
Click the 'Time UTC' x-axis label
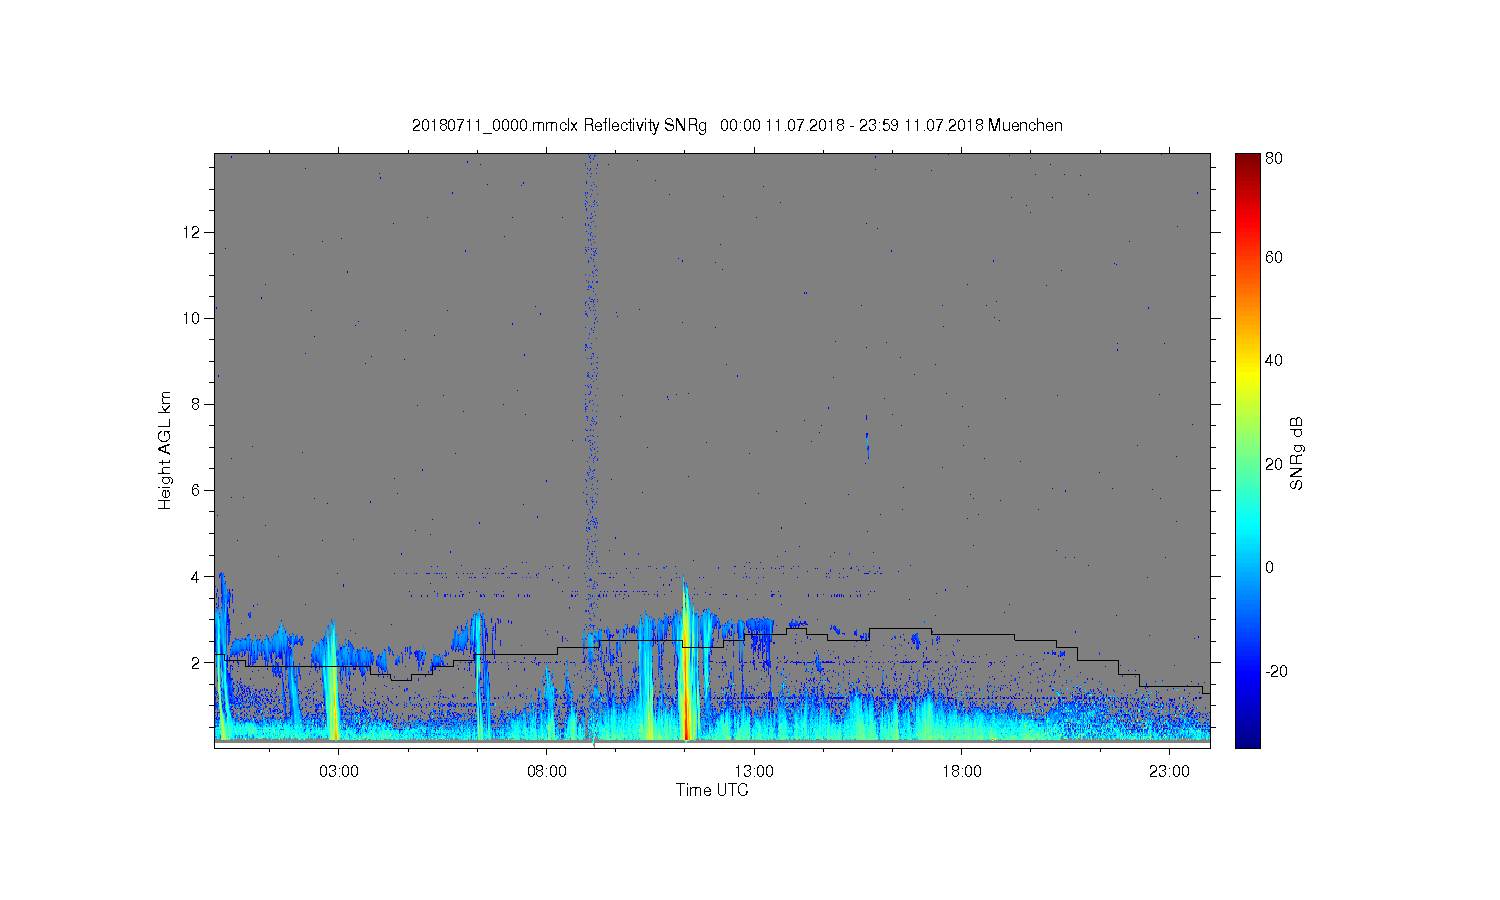712,790
